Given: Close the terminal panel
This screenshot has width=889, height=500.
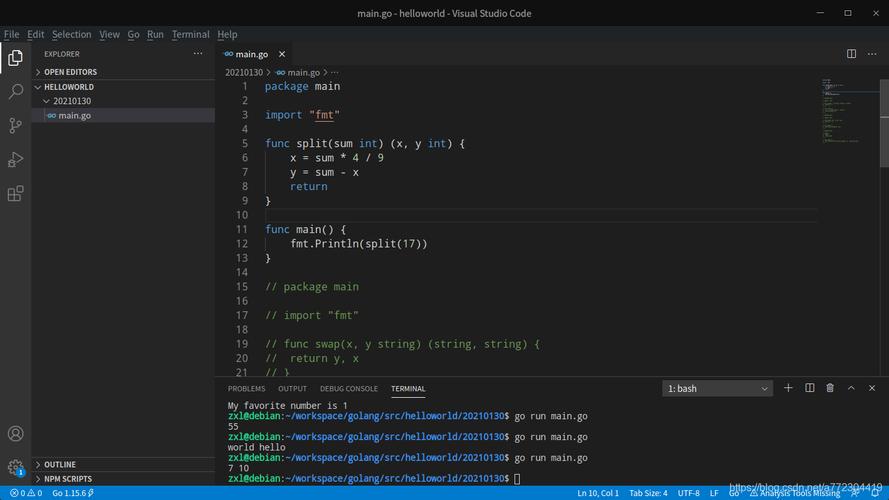Looking at the screenshot, I should [x=872, y=388].
